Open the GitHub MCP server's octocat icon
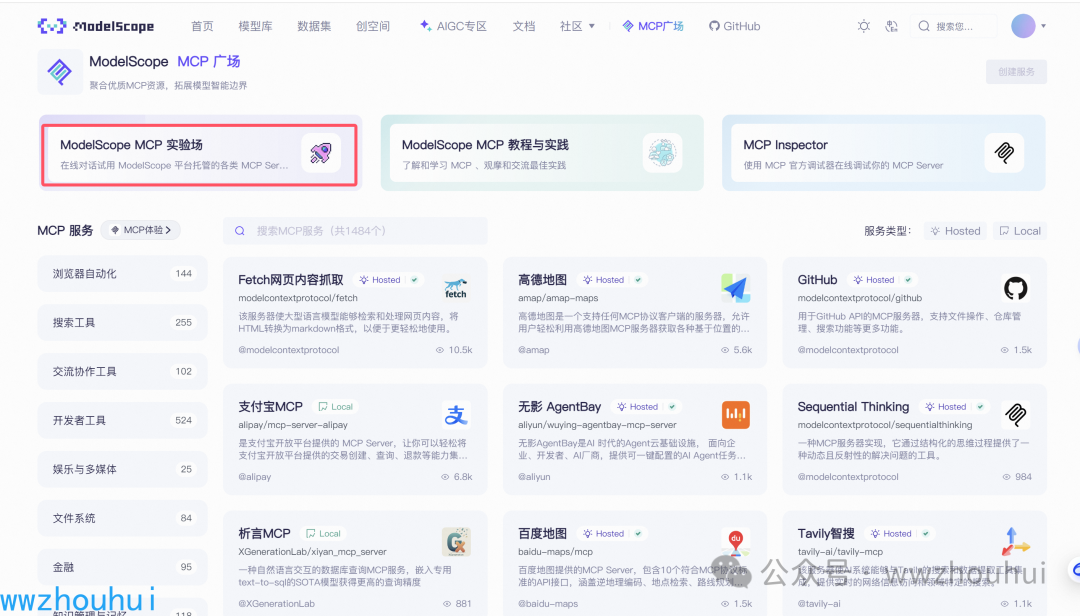Viewport: 1080px width, 616px height. (x=1015, y=288)
